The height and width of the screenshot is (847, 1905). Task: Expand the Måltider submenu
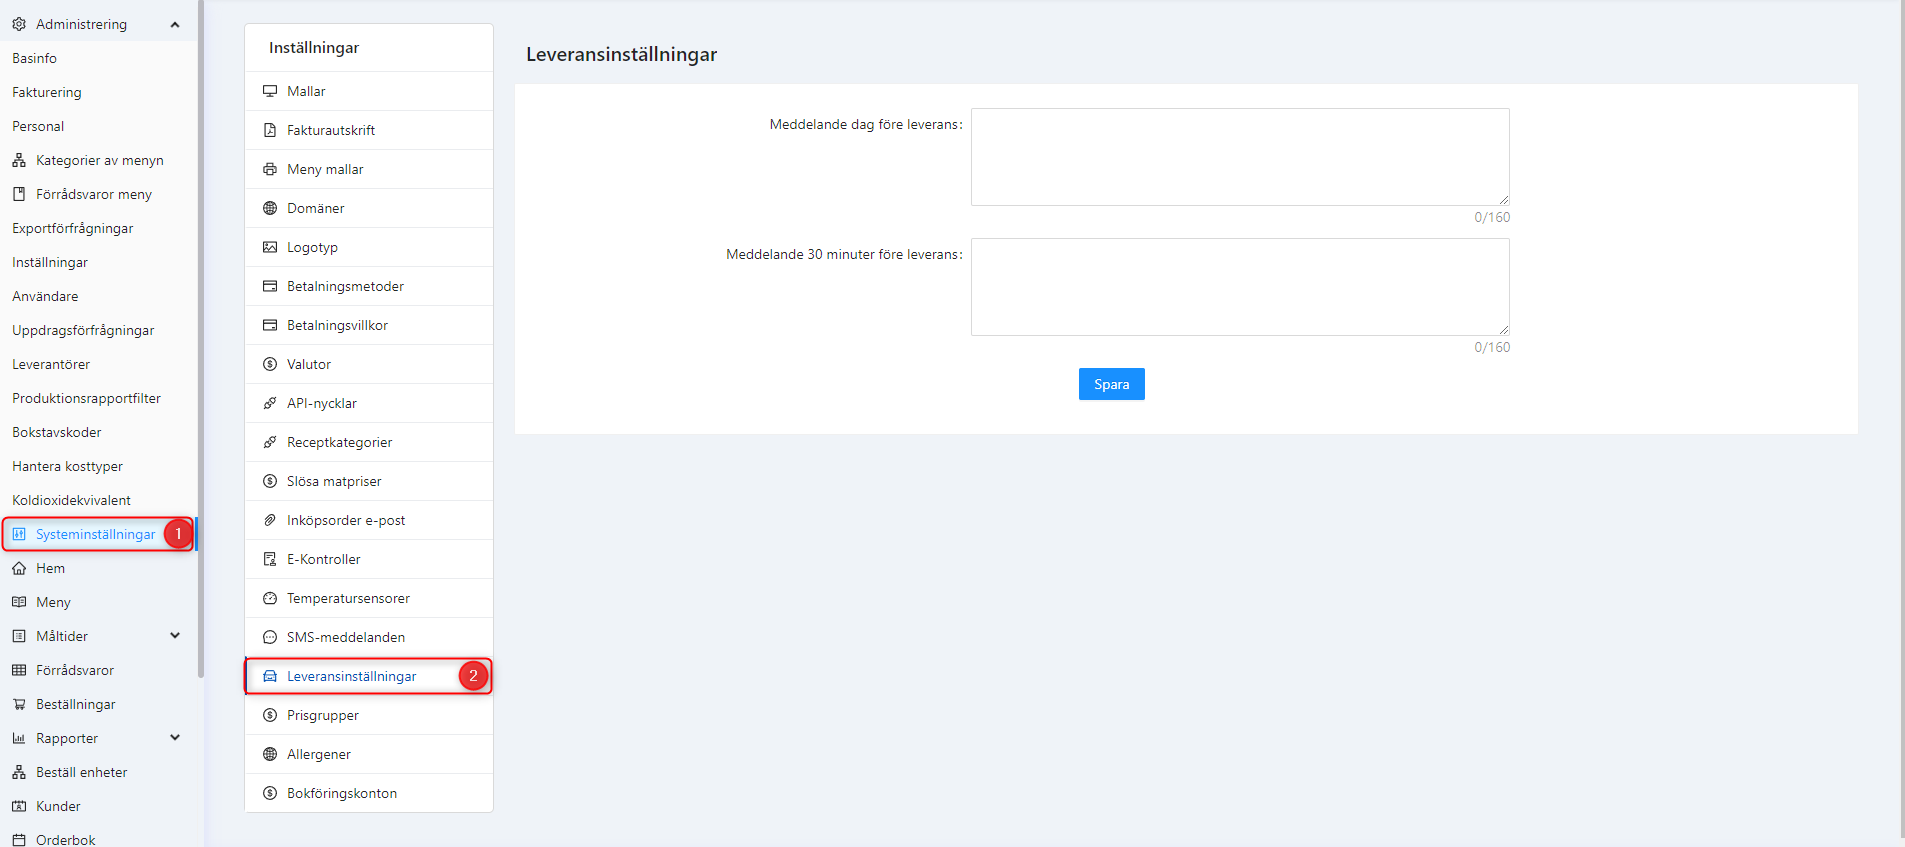[175, 636]
